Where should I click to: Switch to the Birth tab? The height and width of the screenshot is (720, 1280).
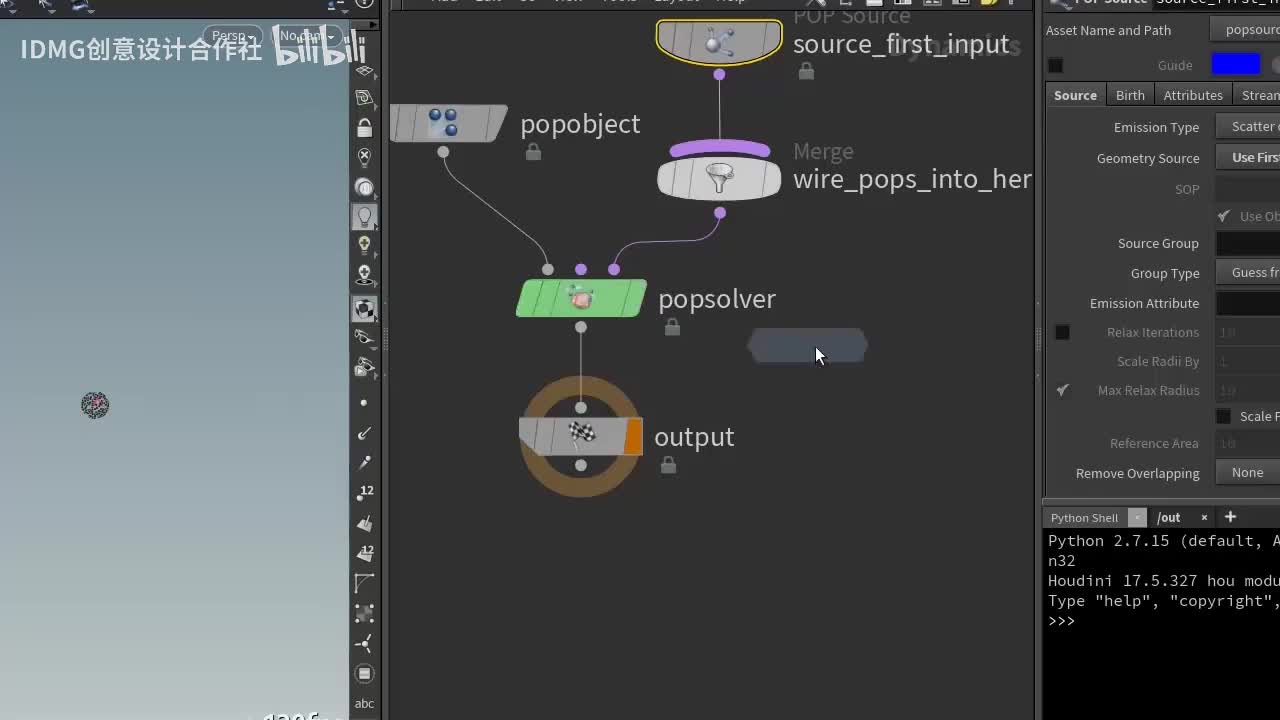pyautogui.click(x=1130, y=95)
